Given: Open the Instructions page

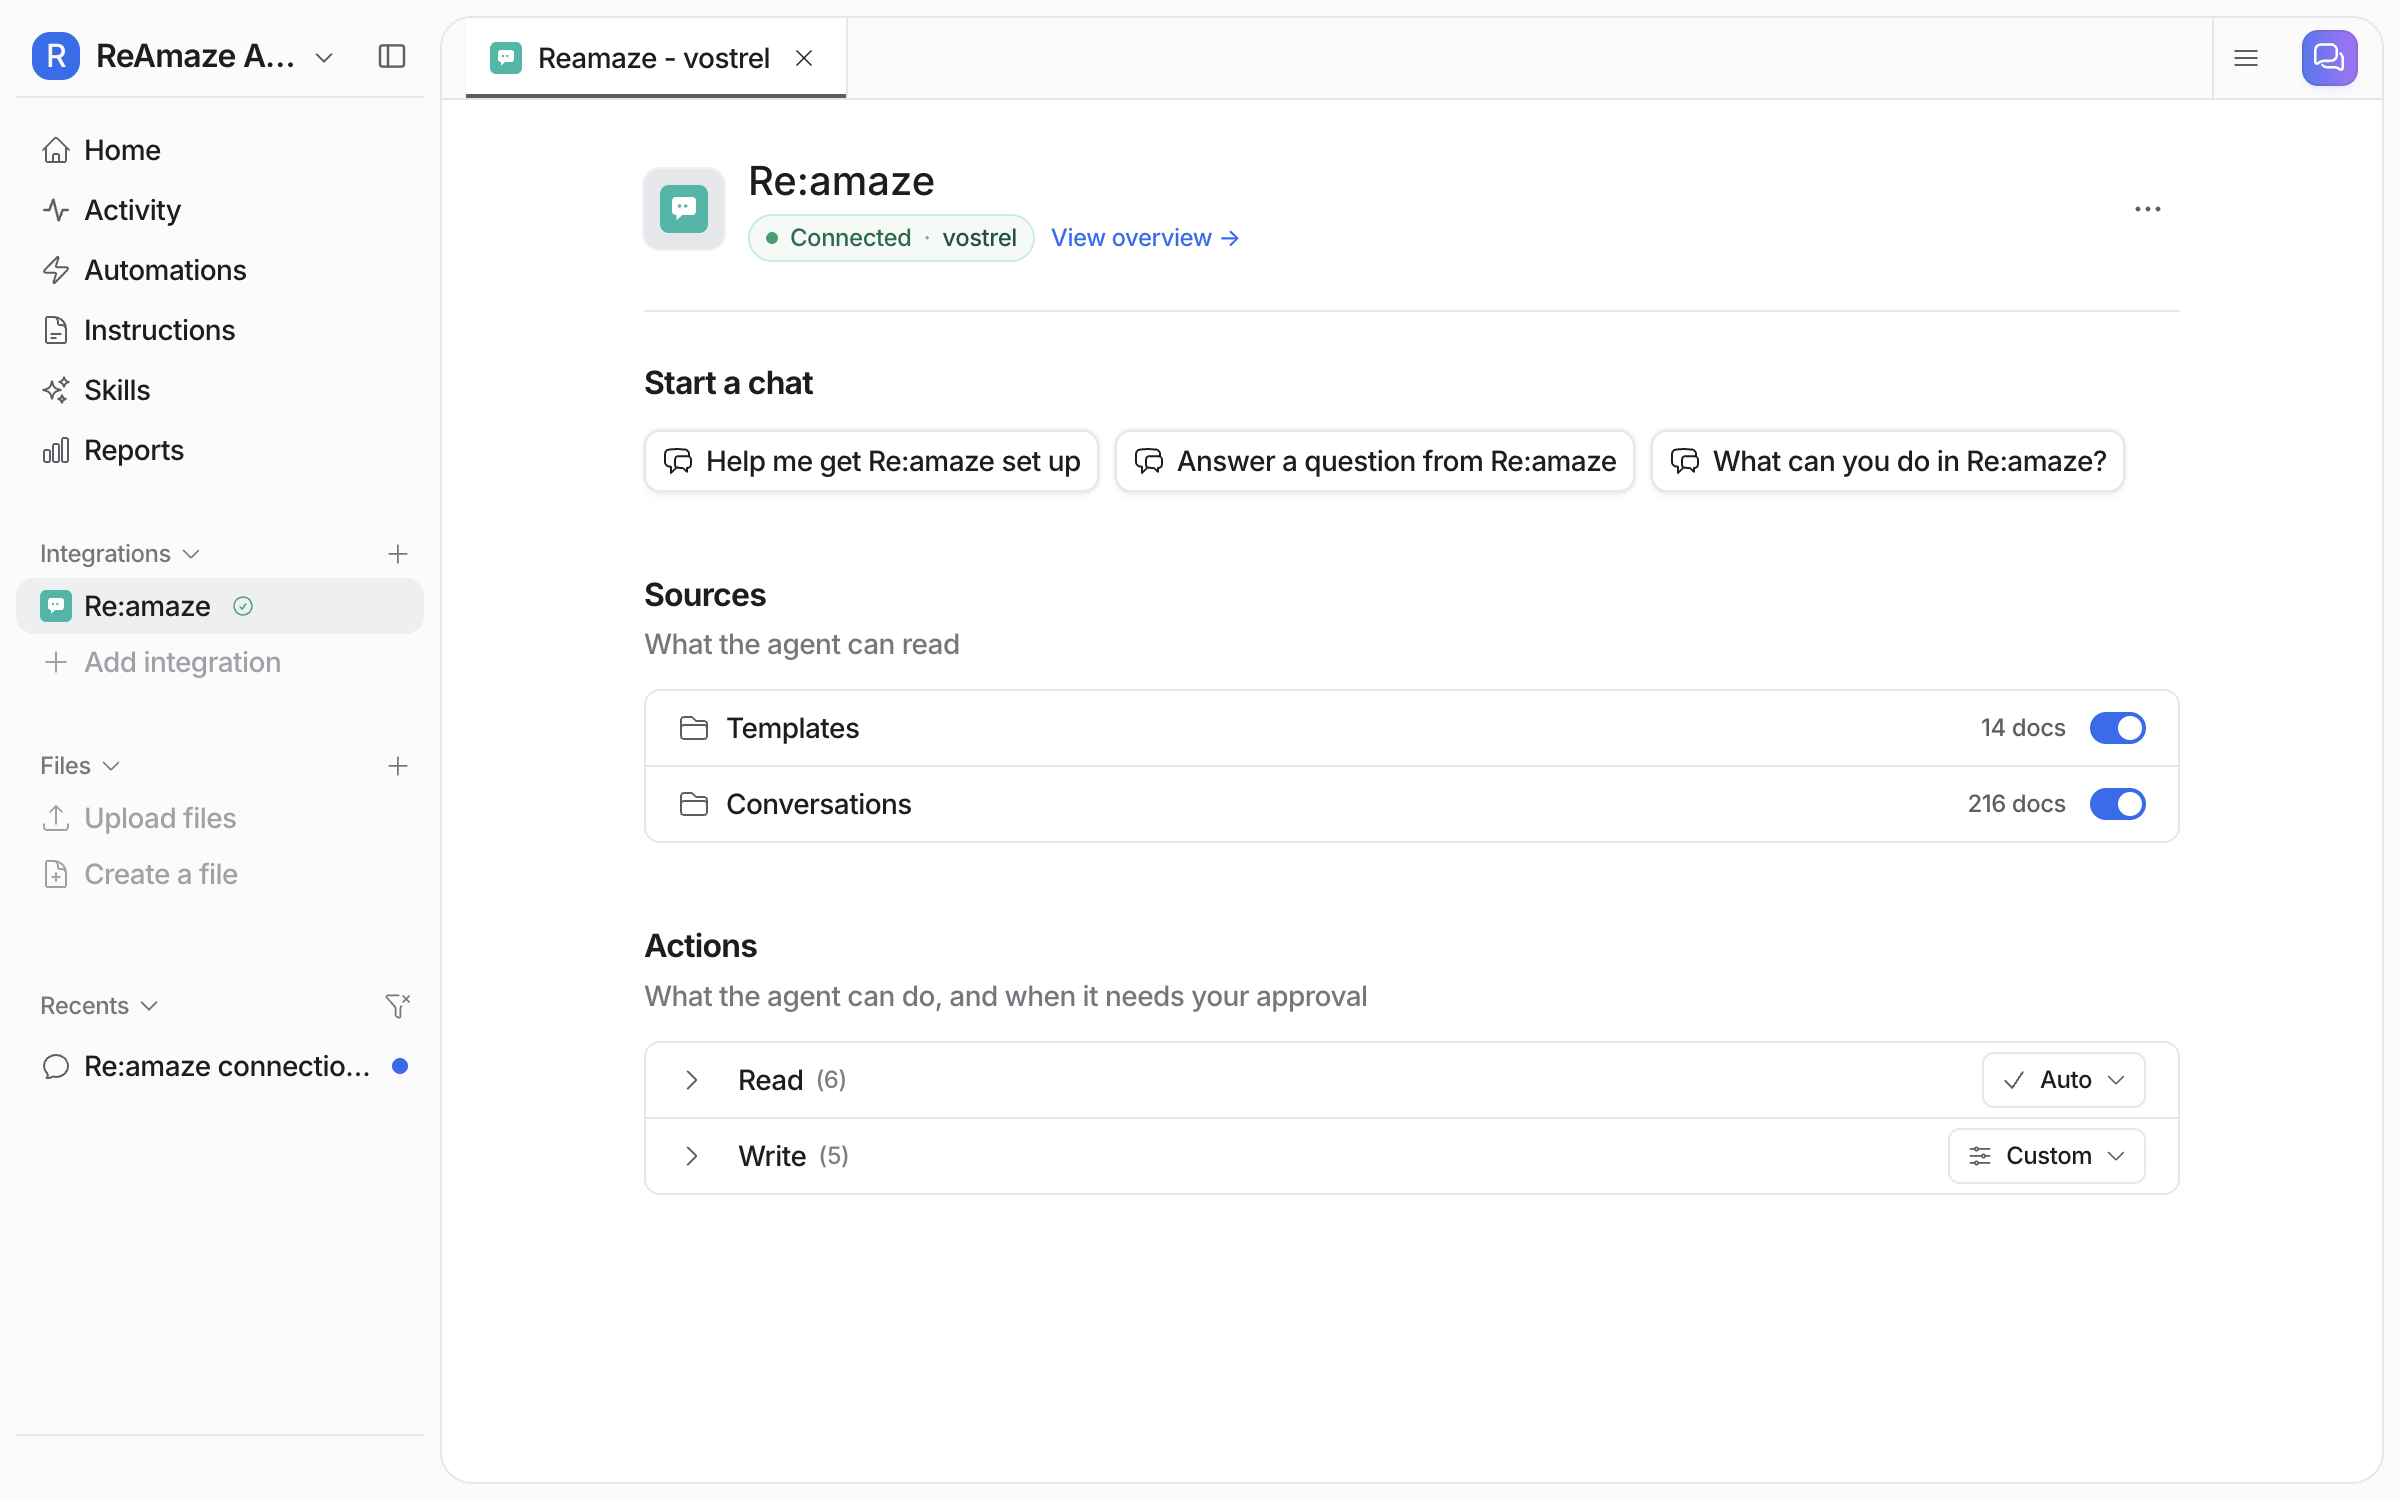Looking at the screenshot, I should (220, 330).
